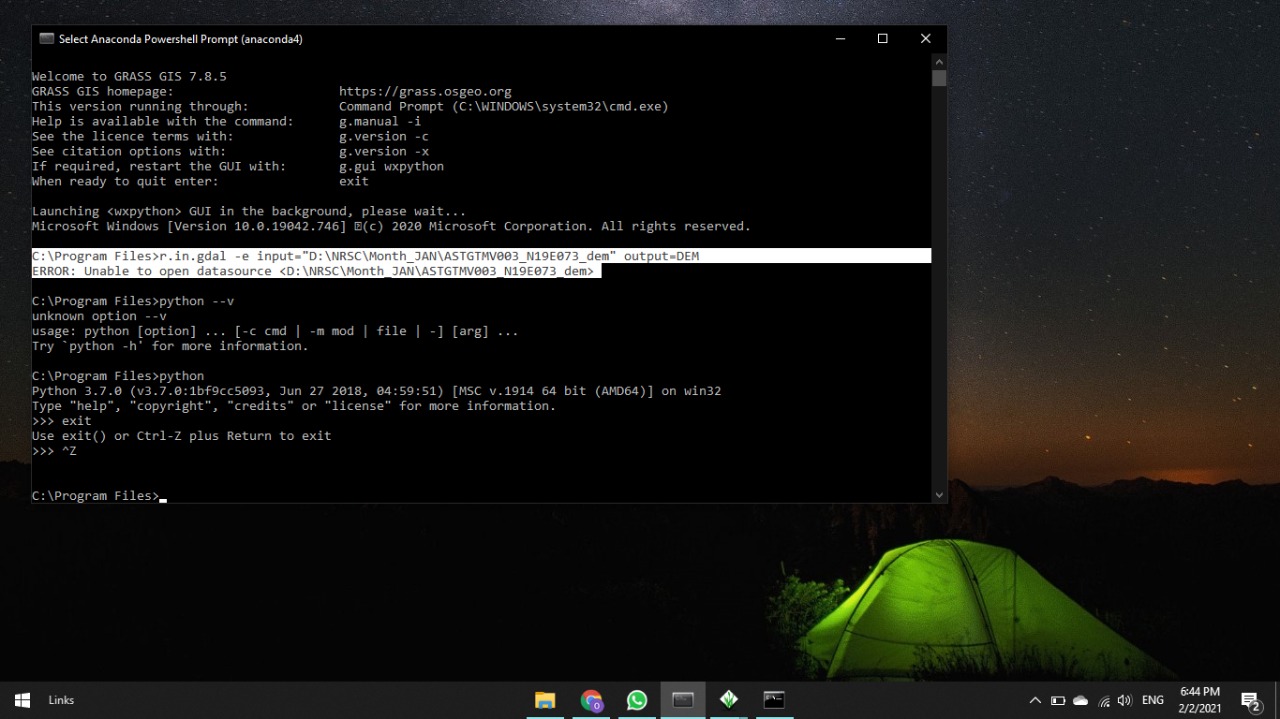This screenshot has height=719, width=1280.
Task: Open the clock showing 6:44 PM
Action: tap(1199, 700)
